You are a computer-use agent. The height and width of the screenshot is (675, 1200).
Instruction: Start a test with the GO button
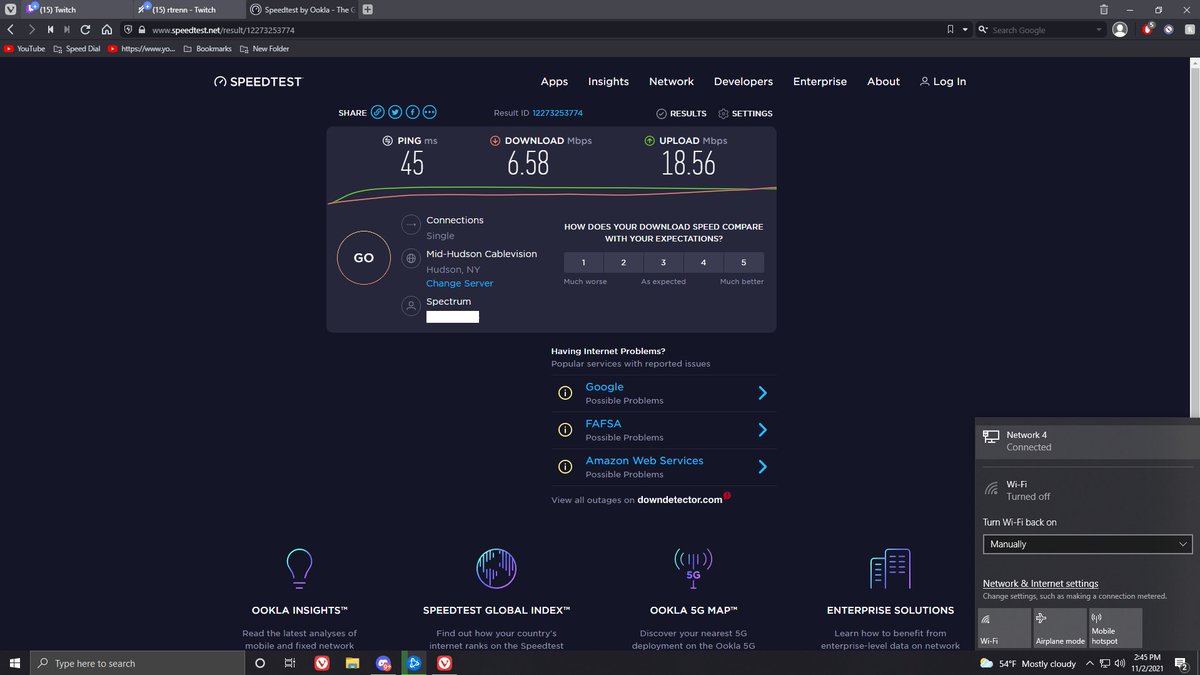[364, 258]
